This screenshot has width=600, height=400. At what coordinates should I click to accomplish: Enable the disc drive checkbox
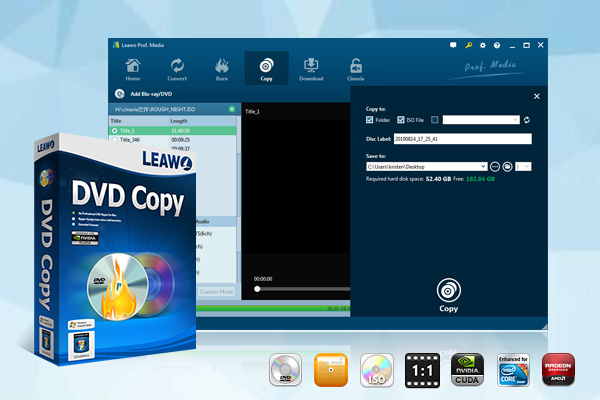point(434,120)
